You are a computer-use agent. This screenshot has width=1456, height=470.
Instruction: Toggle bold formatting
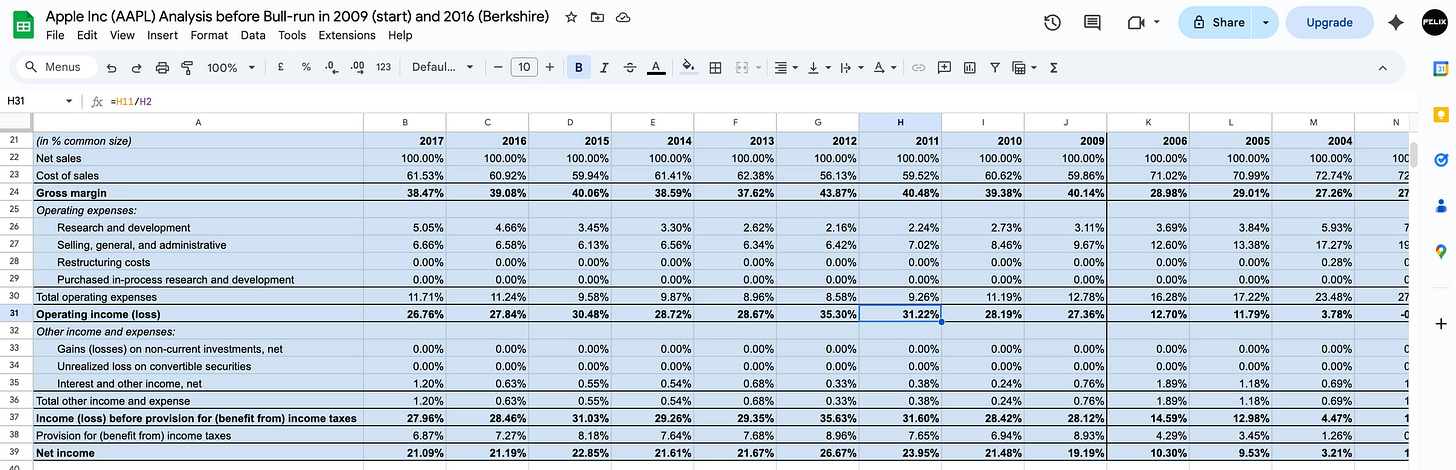tap(578, 68)
